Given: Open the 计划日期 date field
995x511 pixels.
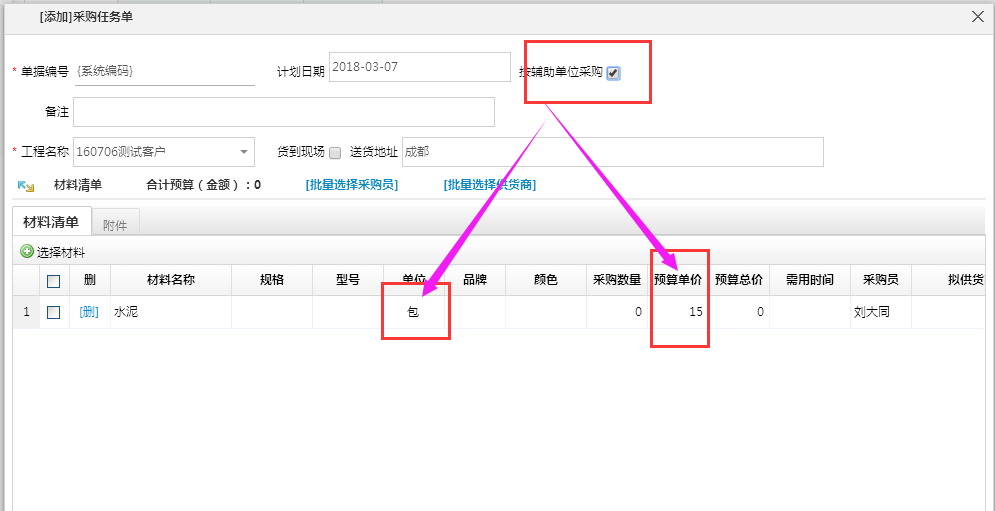Looking at the screenshot, I should coord(419,68).
